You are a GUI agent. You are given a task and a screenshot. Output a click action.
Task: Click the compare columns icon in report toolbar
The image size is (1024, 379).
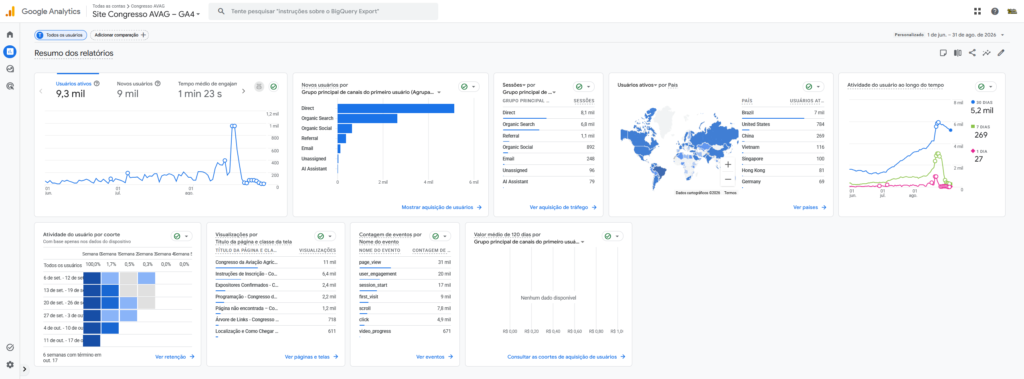click(x=957, y=53)
